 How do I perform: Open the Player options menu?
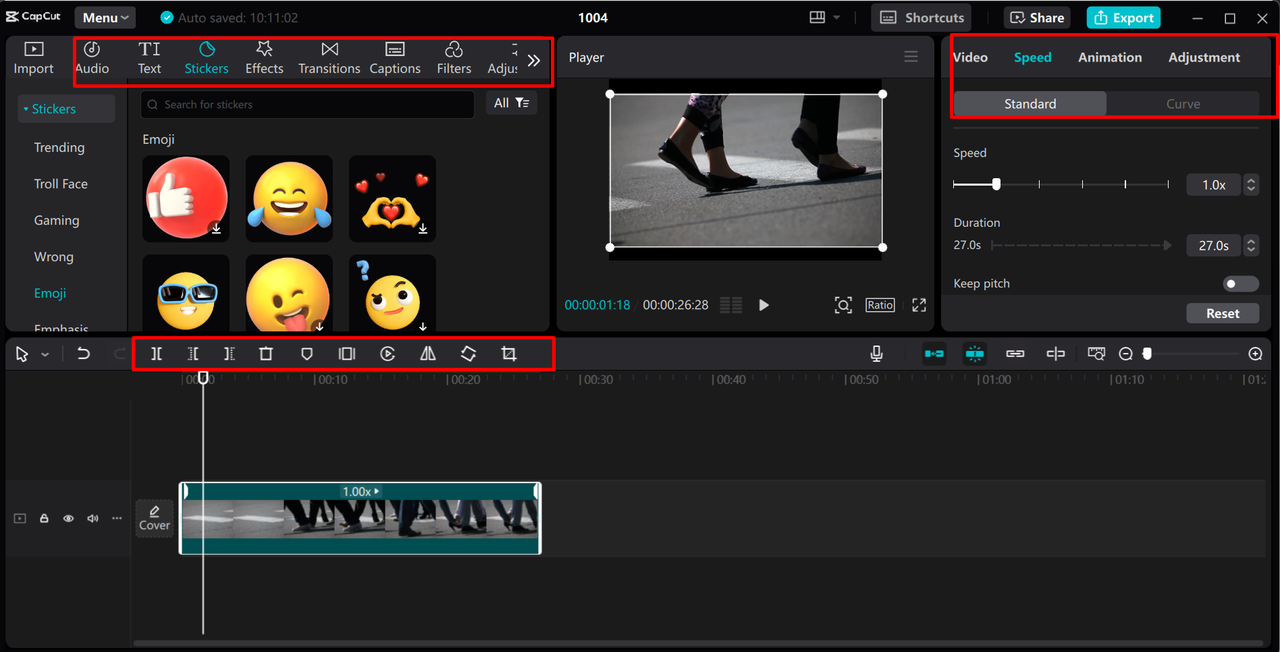(x=911, y=57)
